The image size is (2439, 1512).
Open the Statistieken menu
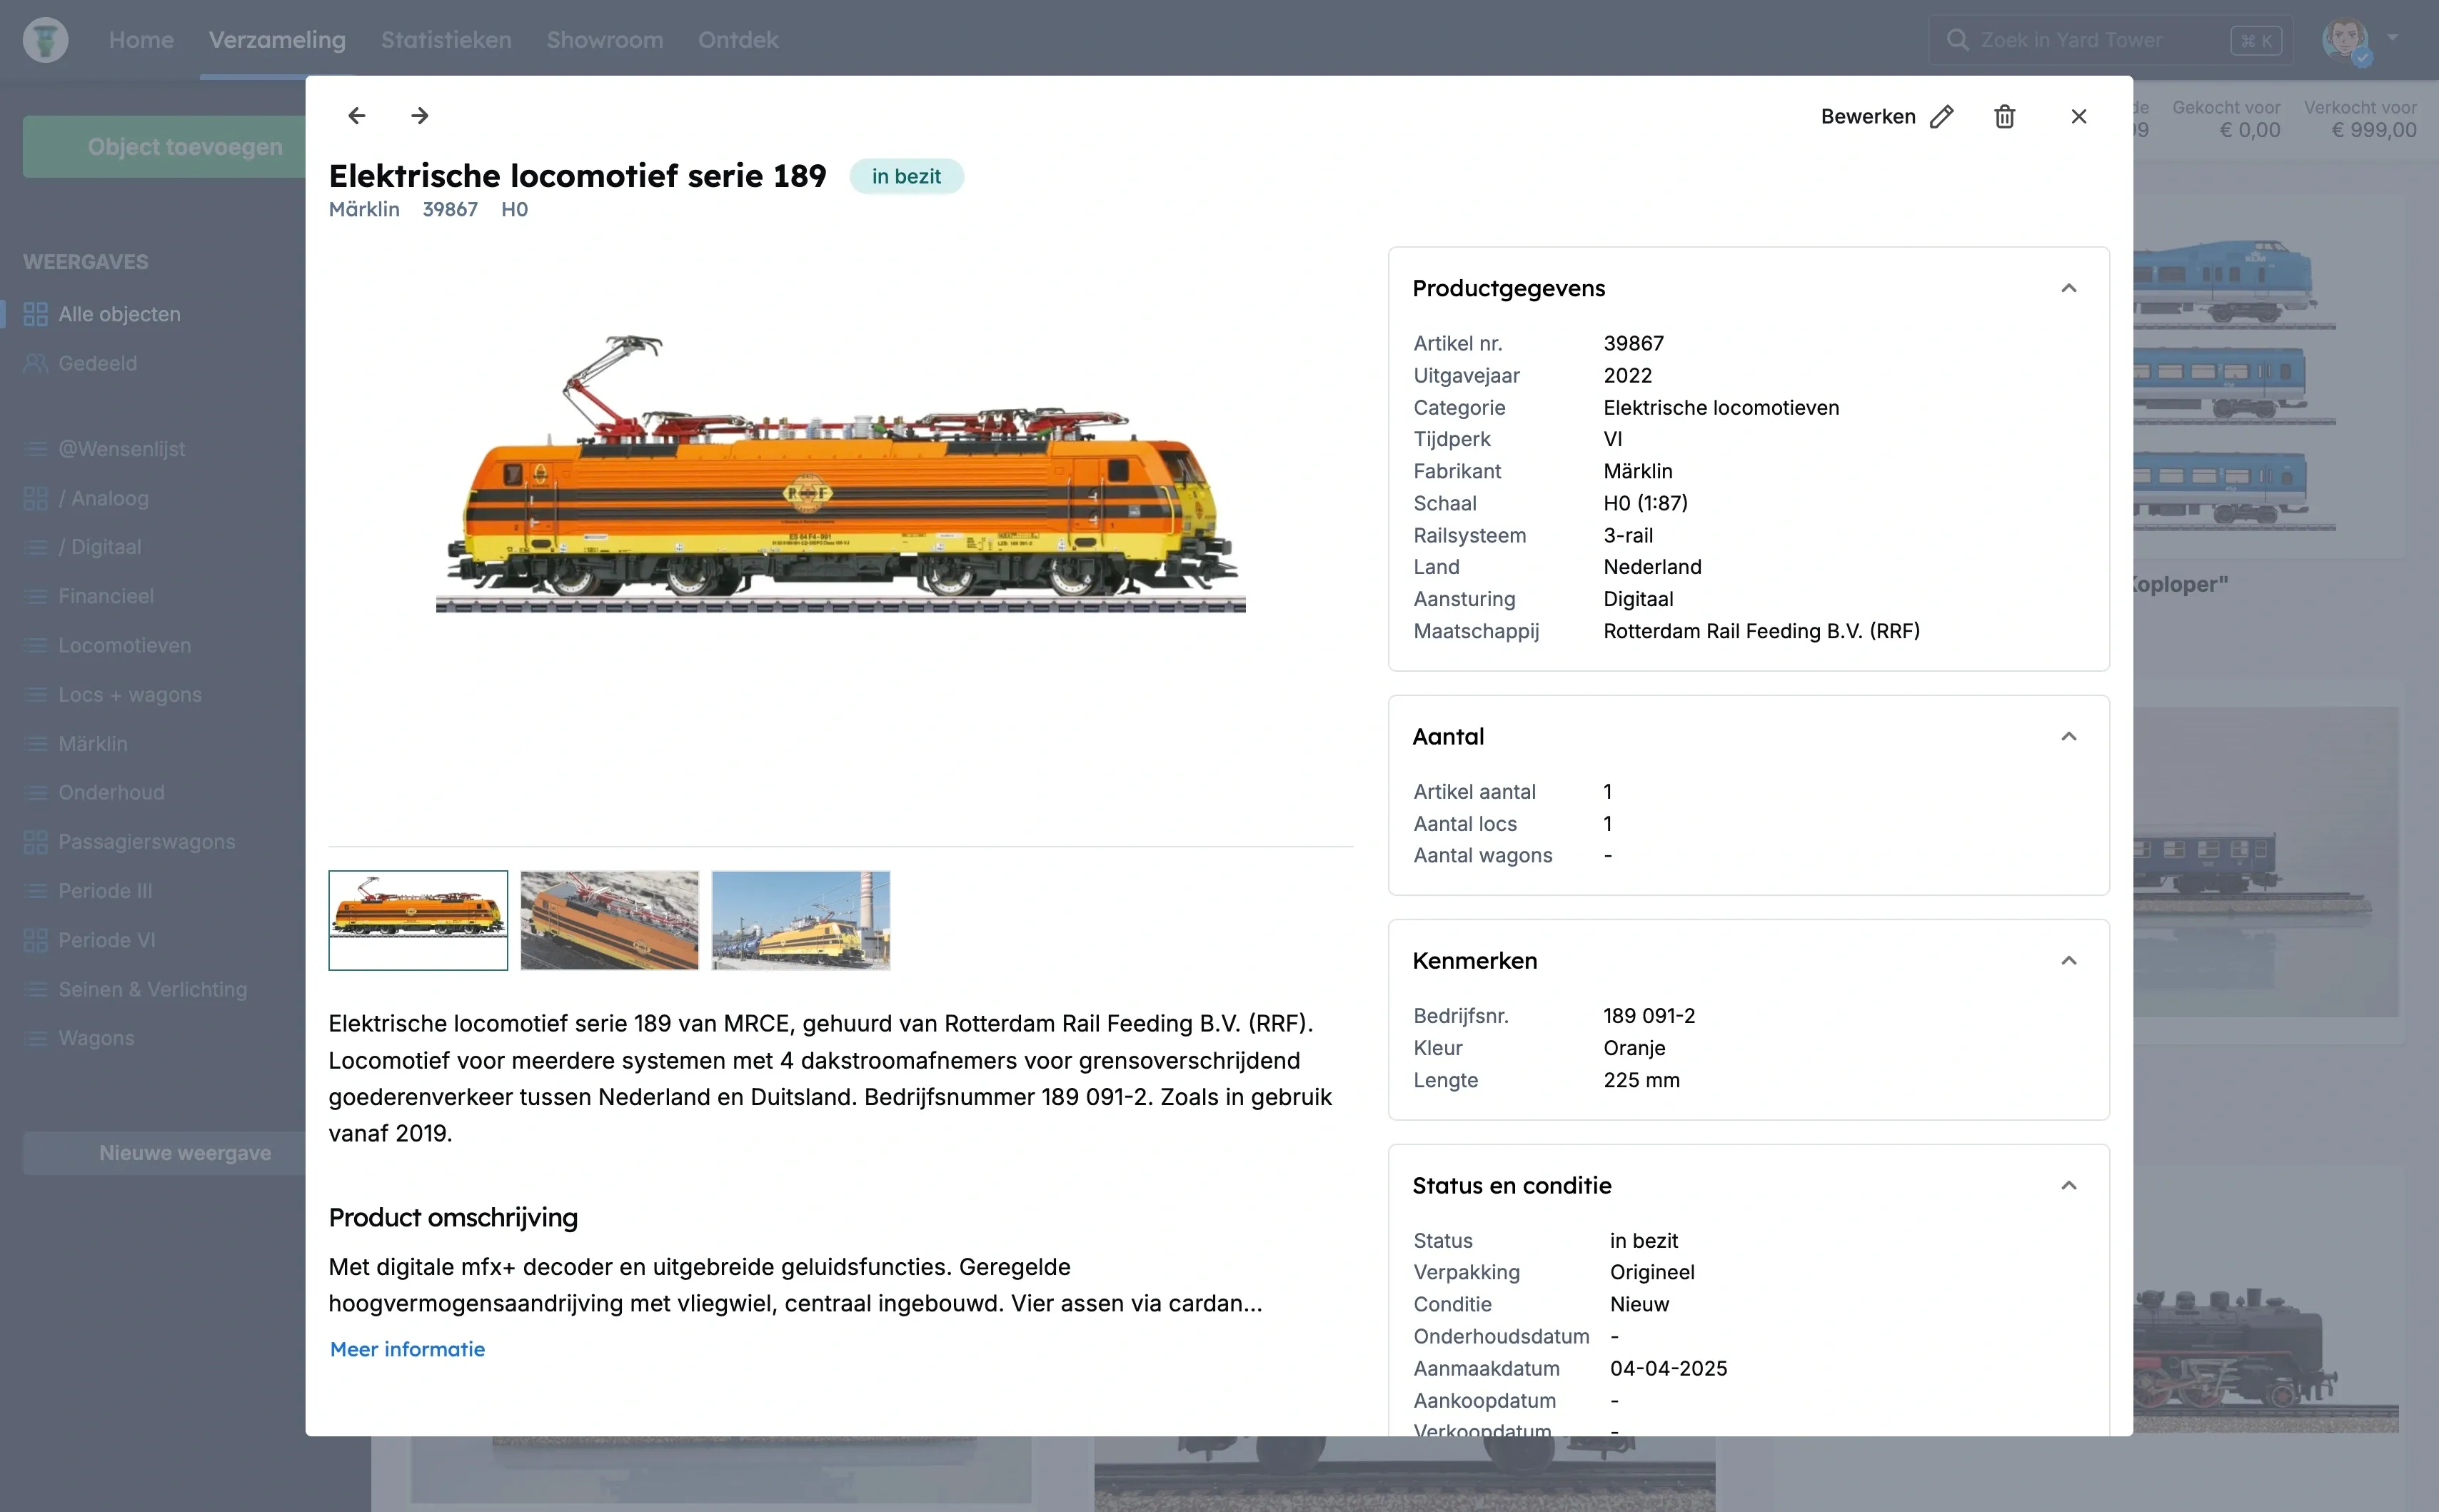tap(446, 40)
